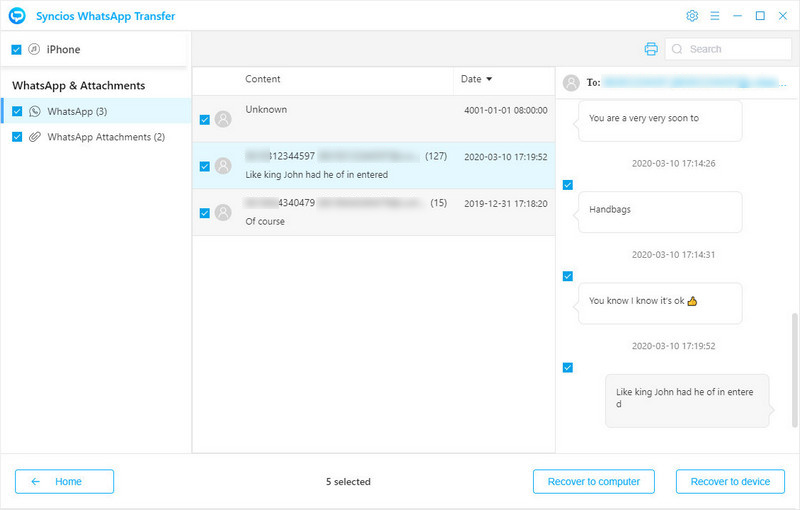Click the chat panel vertical scrollbar
The image size is (800, 510).
coord(794,370)
